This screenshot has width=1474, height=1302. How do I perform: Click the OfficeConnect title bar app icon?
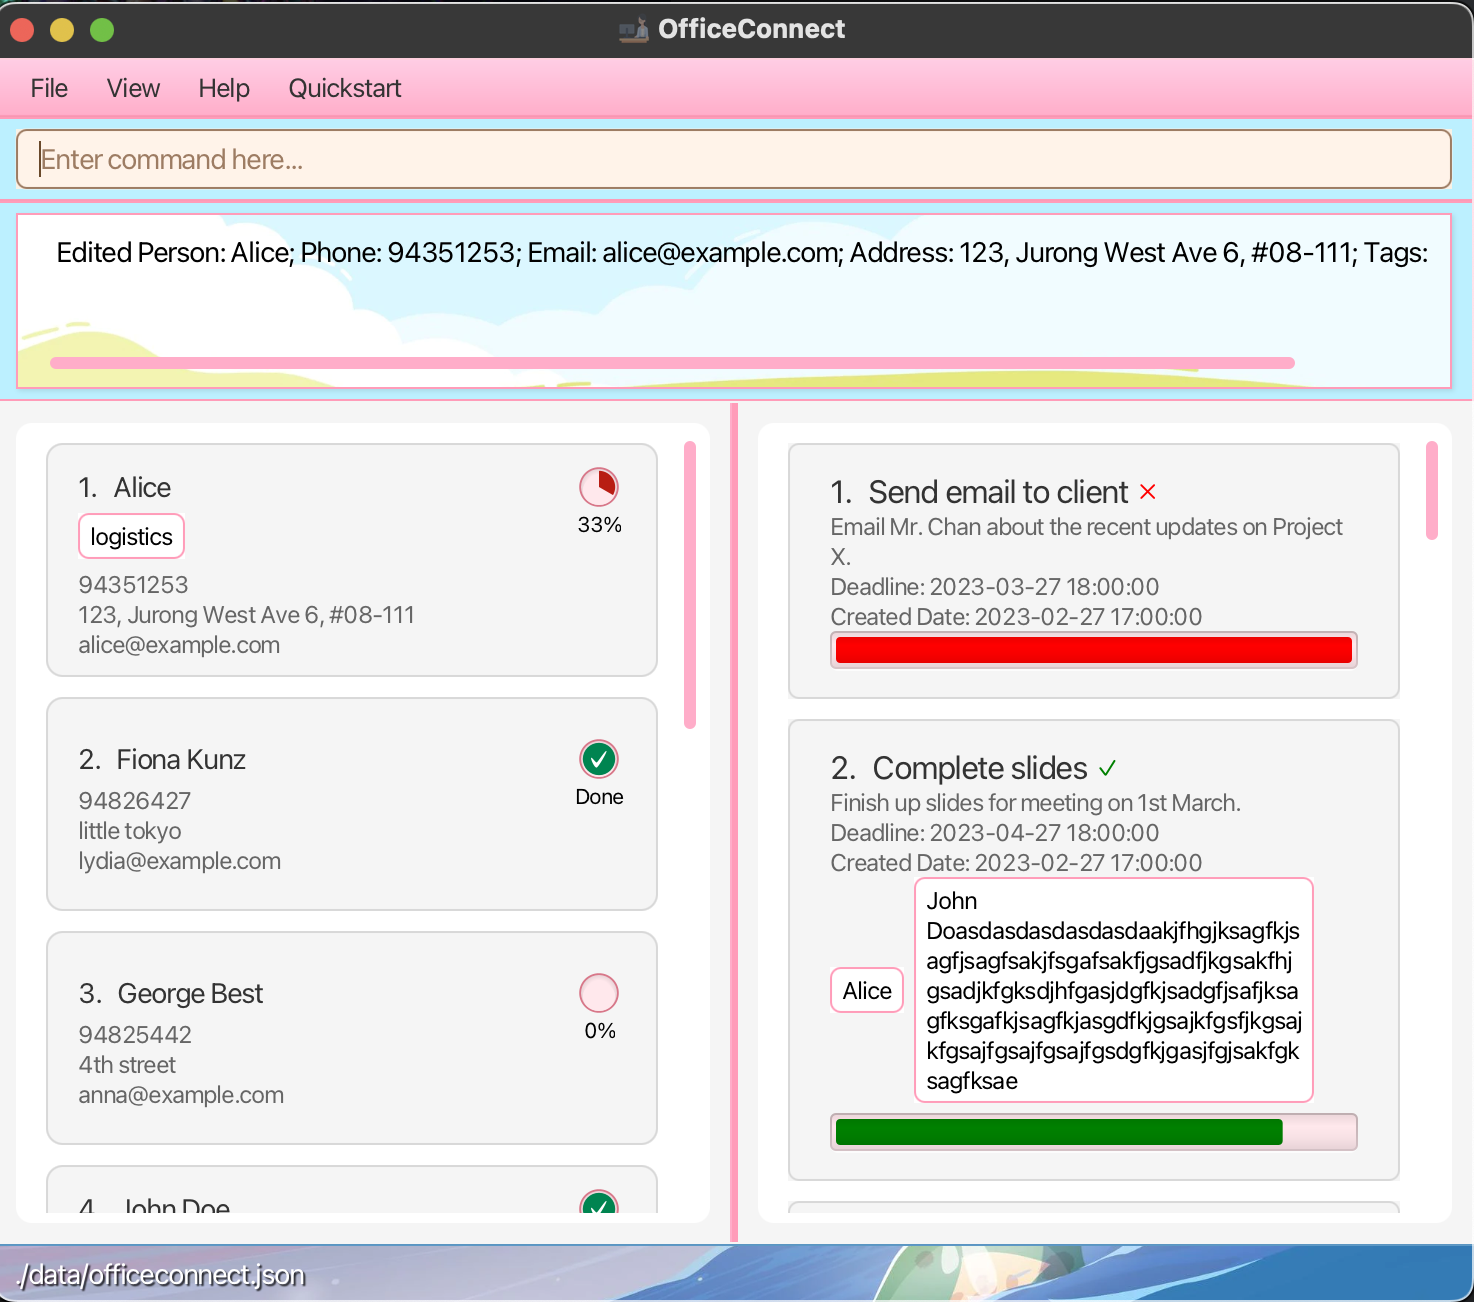(x=633, y=30)
